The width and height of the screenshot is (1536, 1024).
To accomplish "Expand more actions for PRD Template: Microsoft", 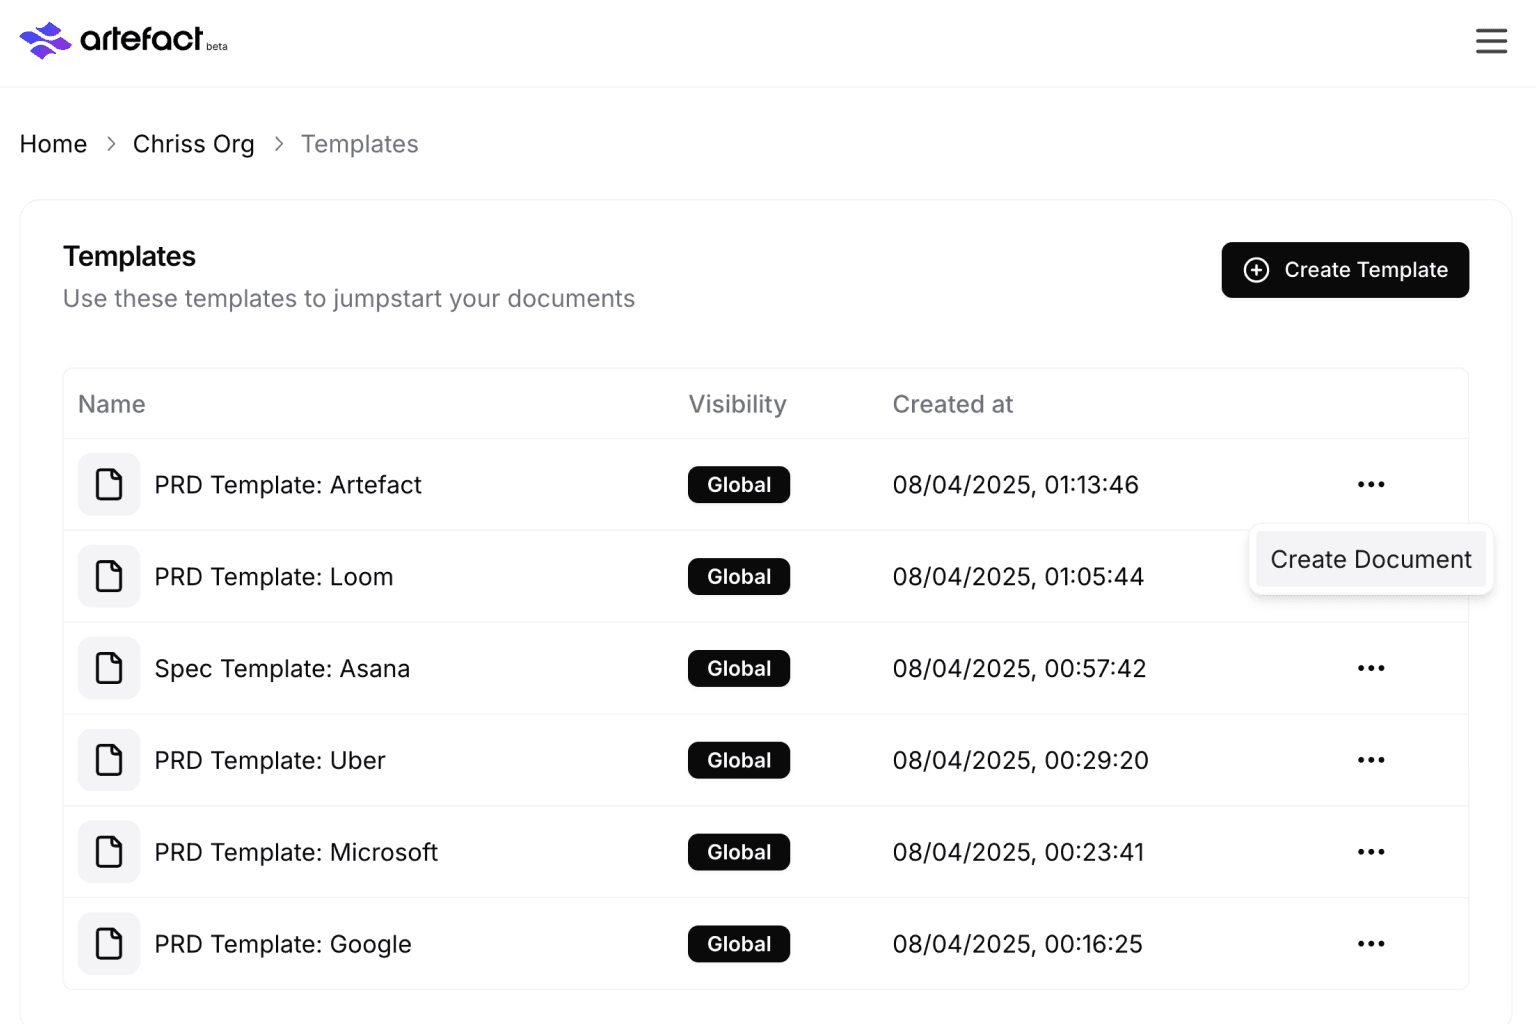I will coord(1370,852).
